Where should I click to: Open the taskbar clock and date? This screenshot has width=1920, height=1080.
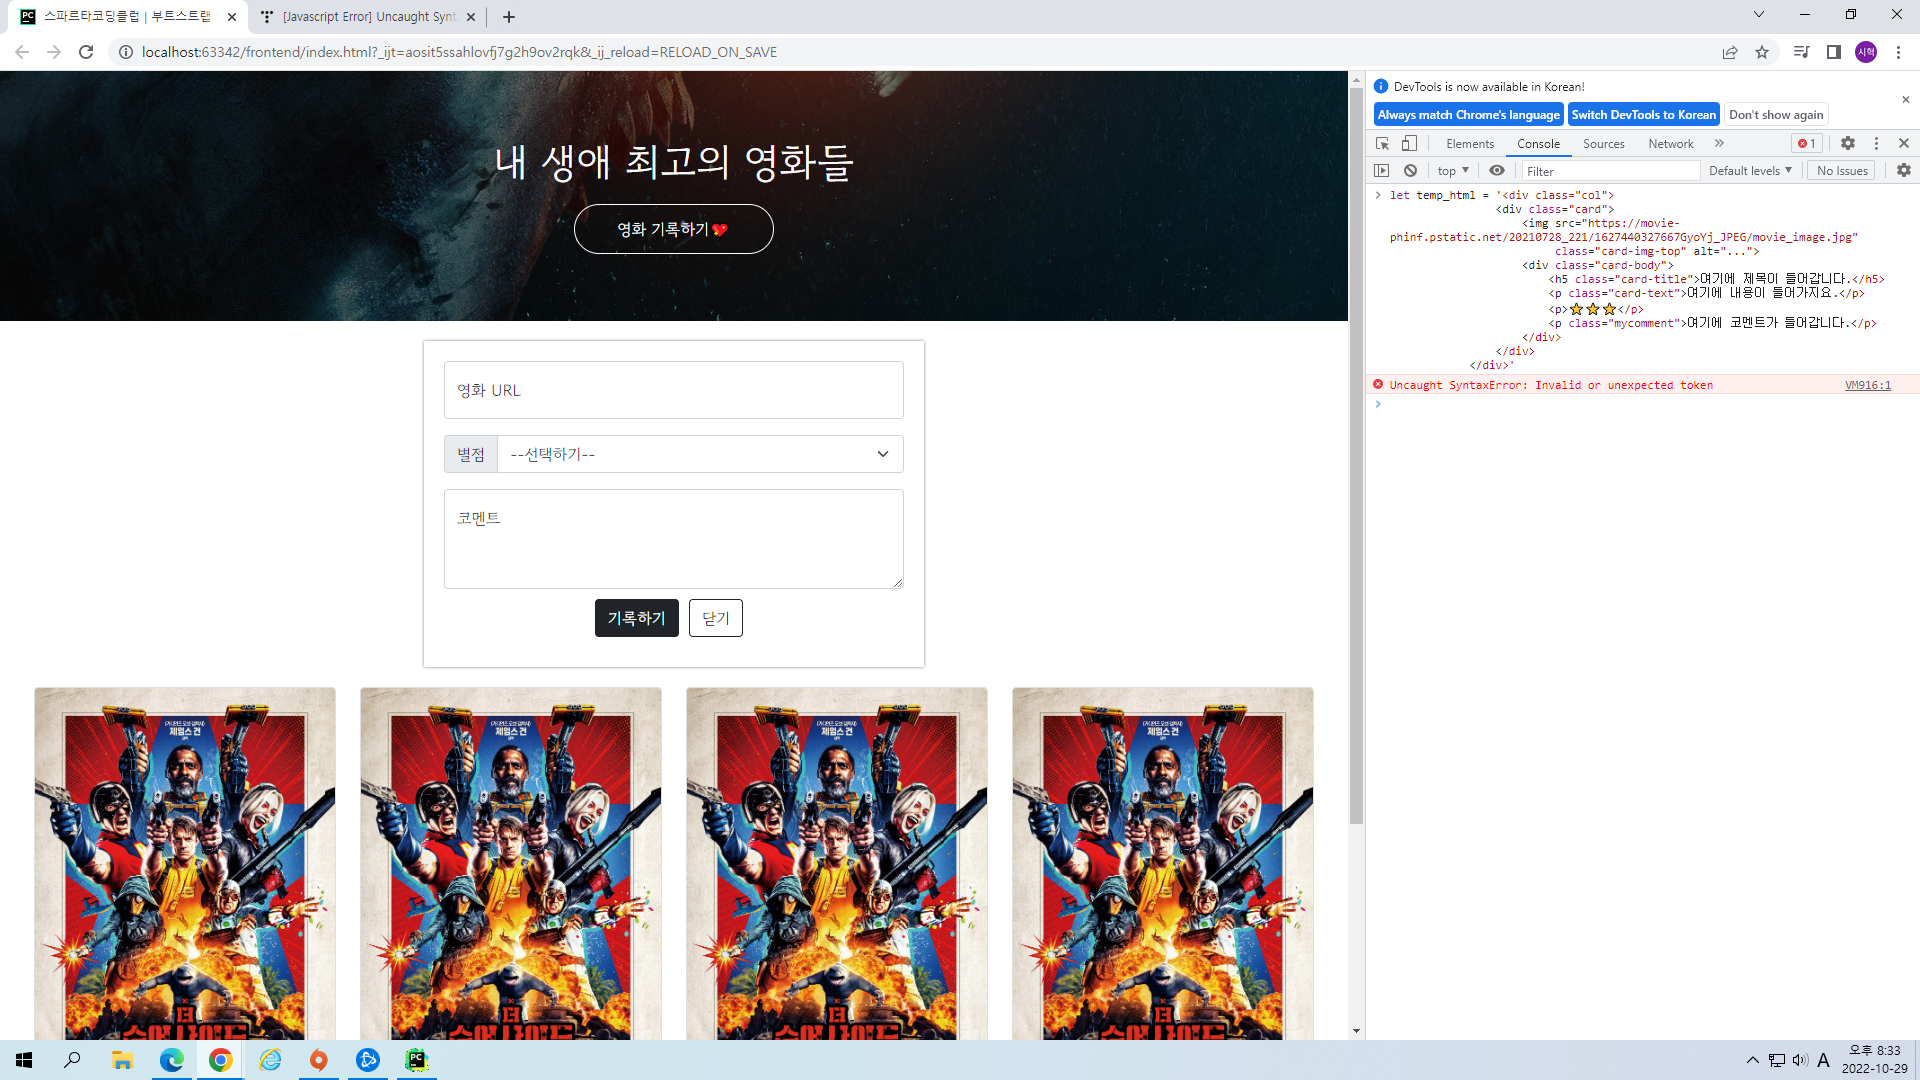pyautogui.click(x=1874, y=1060)
